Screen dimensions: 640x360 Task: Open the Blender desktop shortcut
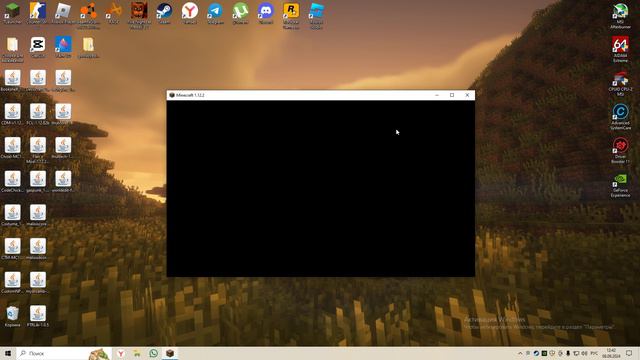point(88,11)
